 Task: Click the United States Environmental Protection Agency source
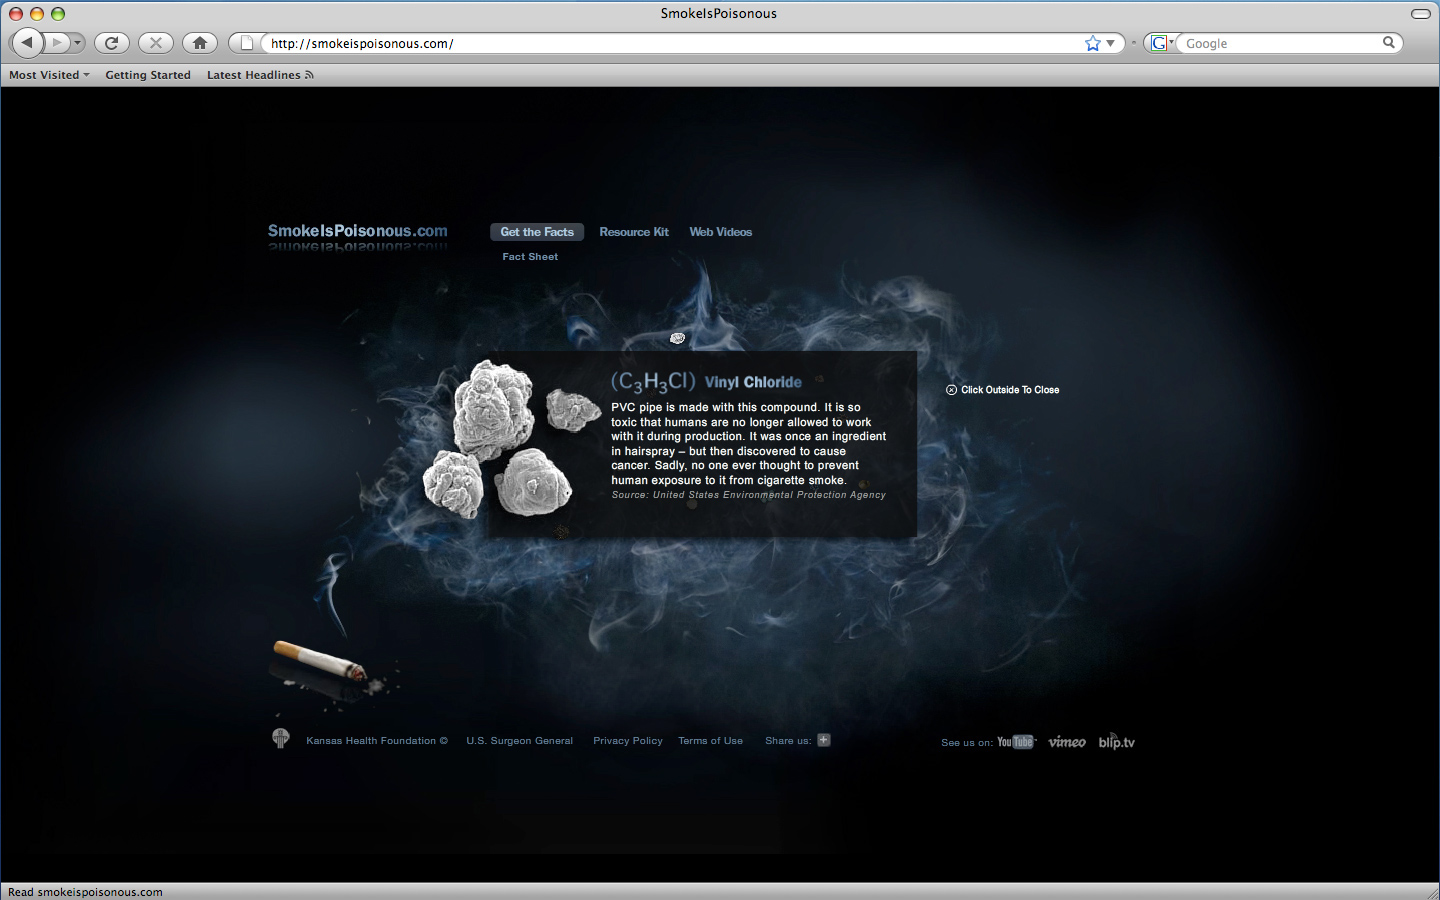tap(769, 495)
